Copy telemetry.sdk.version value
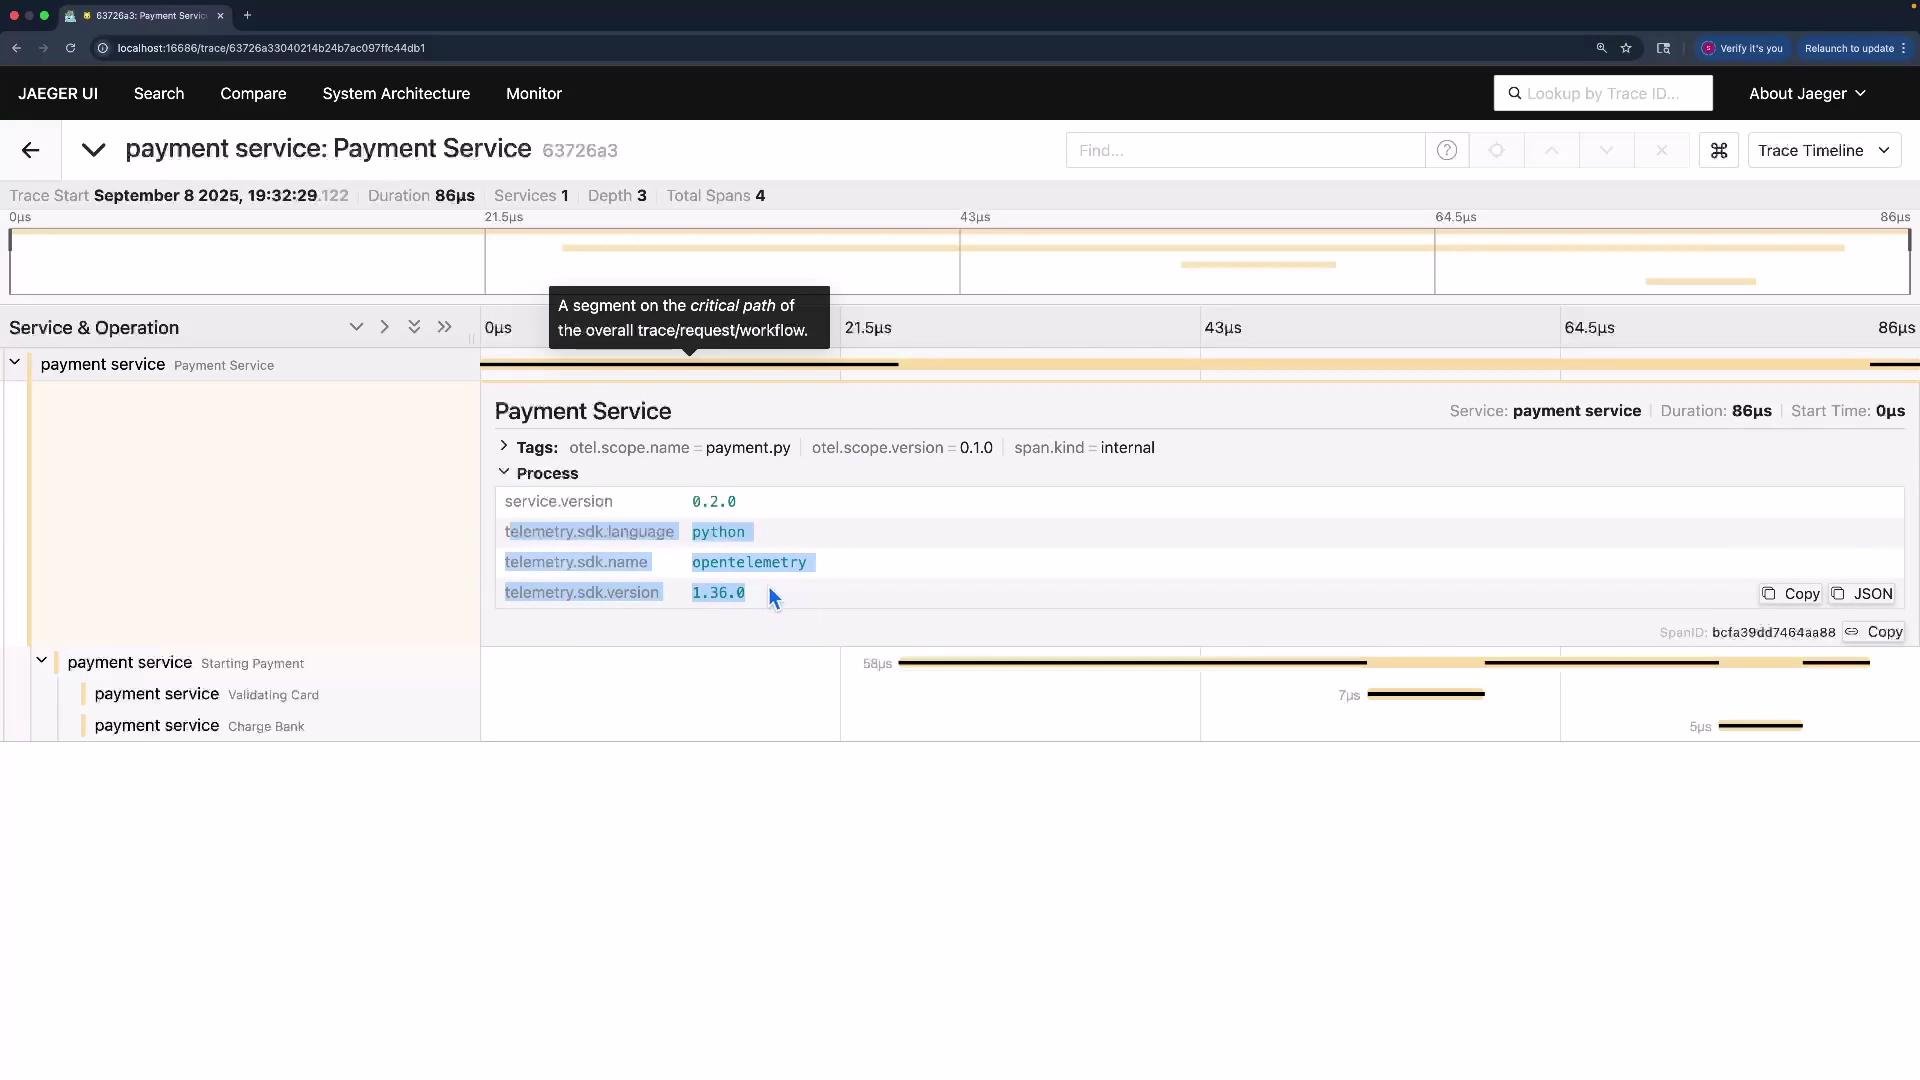This screenshot has width=1920, height=1080. (1791, 594)
